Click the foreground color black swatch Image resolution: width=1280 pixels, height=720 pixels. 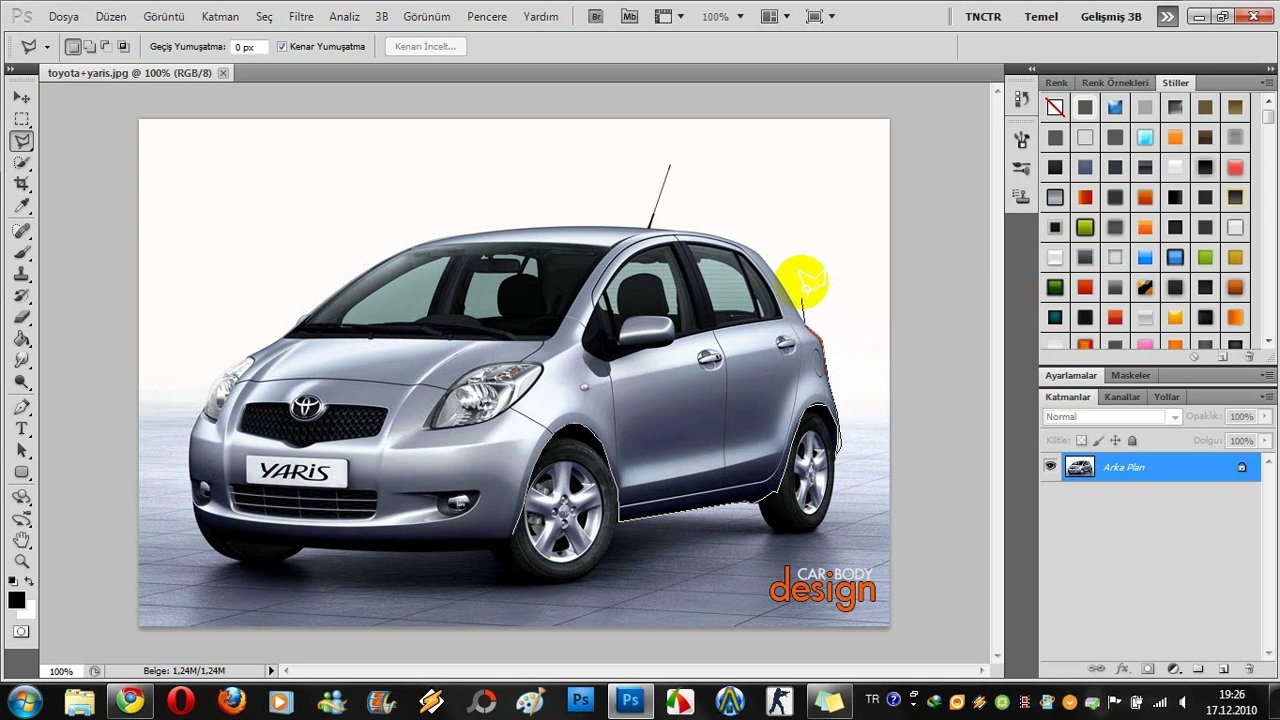[16, 600]
